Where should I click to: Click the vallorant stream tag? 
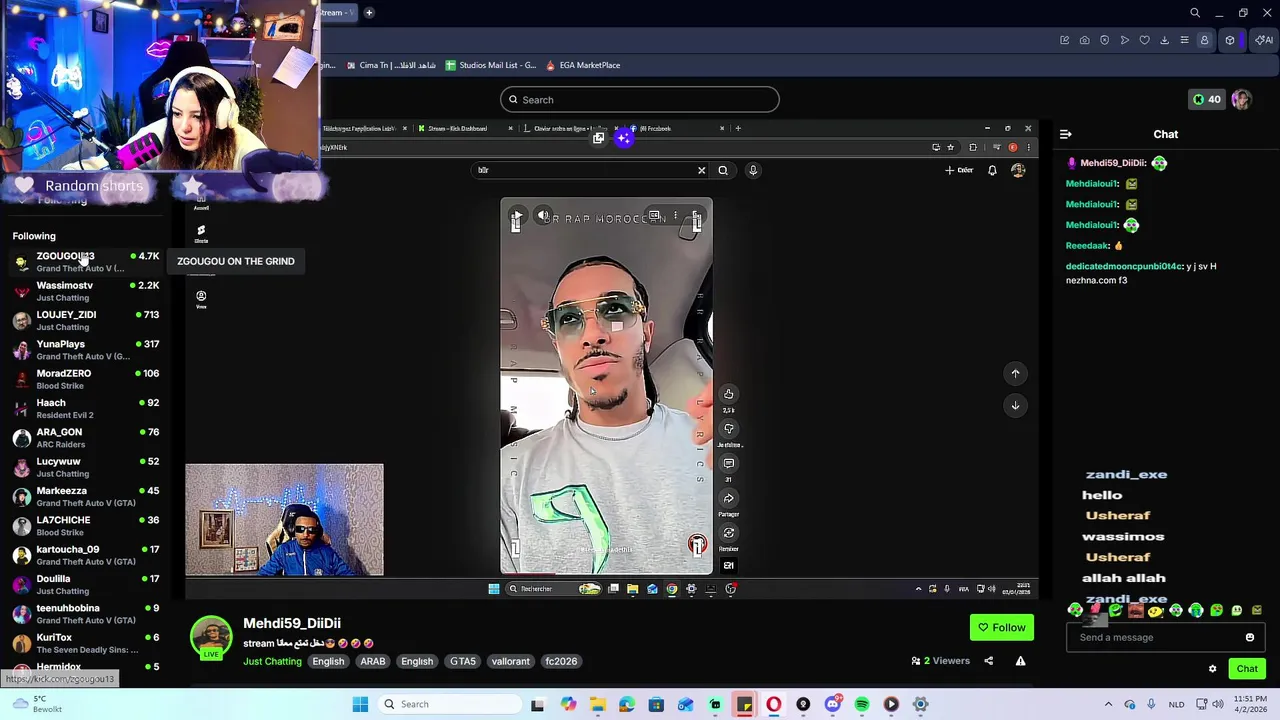tap(510, 661)
